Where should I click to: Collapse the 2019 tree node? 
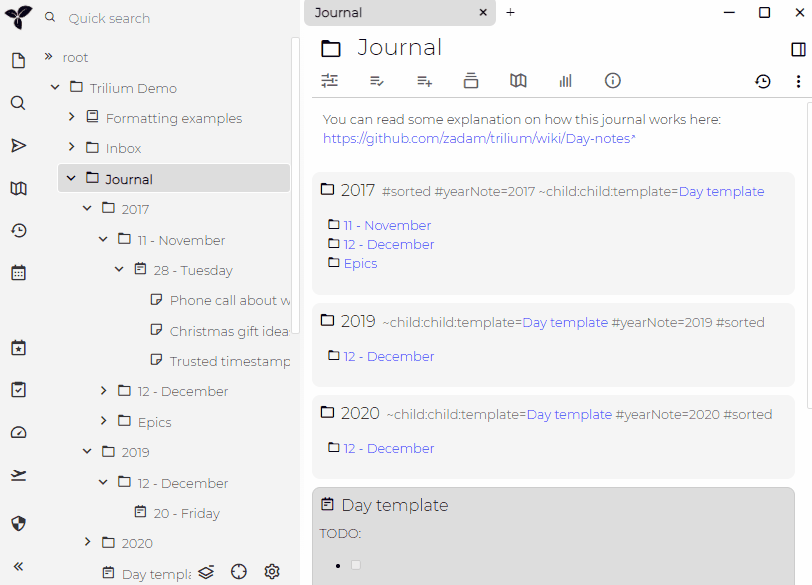coord(87,451)
